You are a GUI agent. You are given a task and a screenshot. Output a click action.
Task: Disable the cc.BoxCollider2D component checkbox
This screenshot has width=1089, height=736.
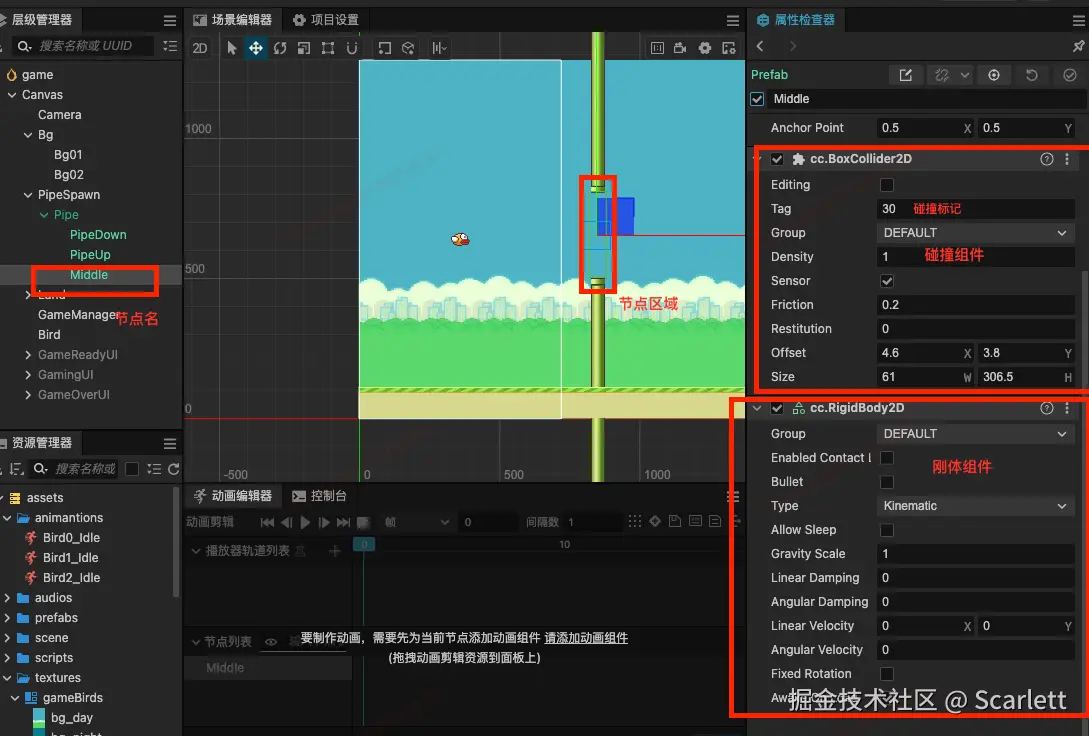tap(777, 159)
